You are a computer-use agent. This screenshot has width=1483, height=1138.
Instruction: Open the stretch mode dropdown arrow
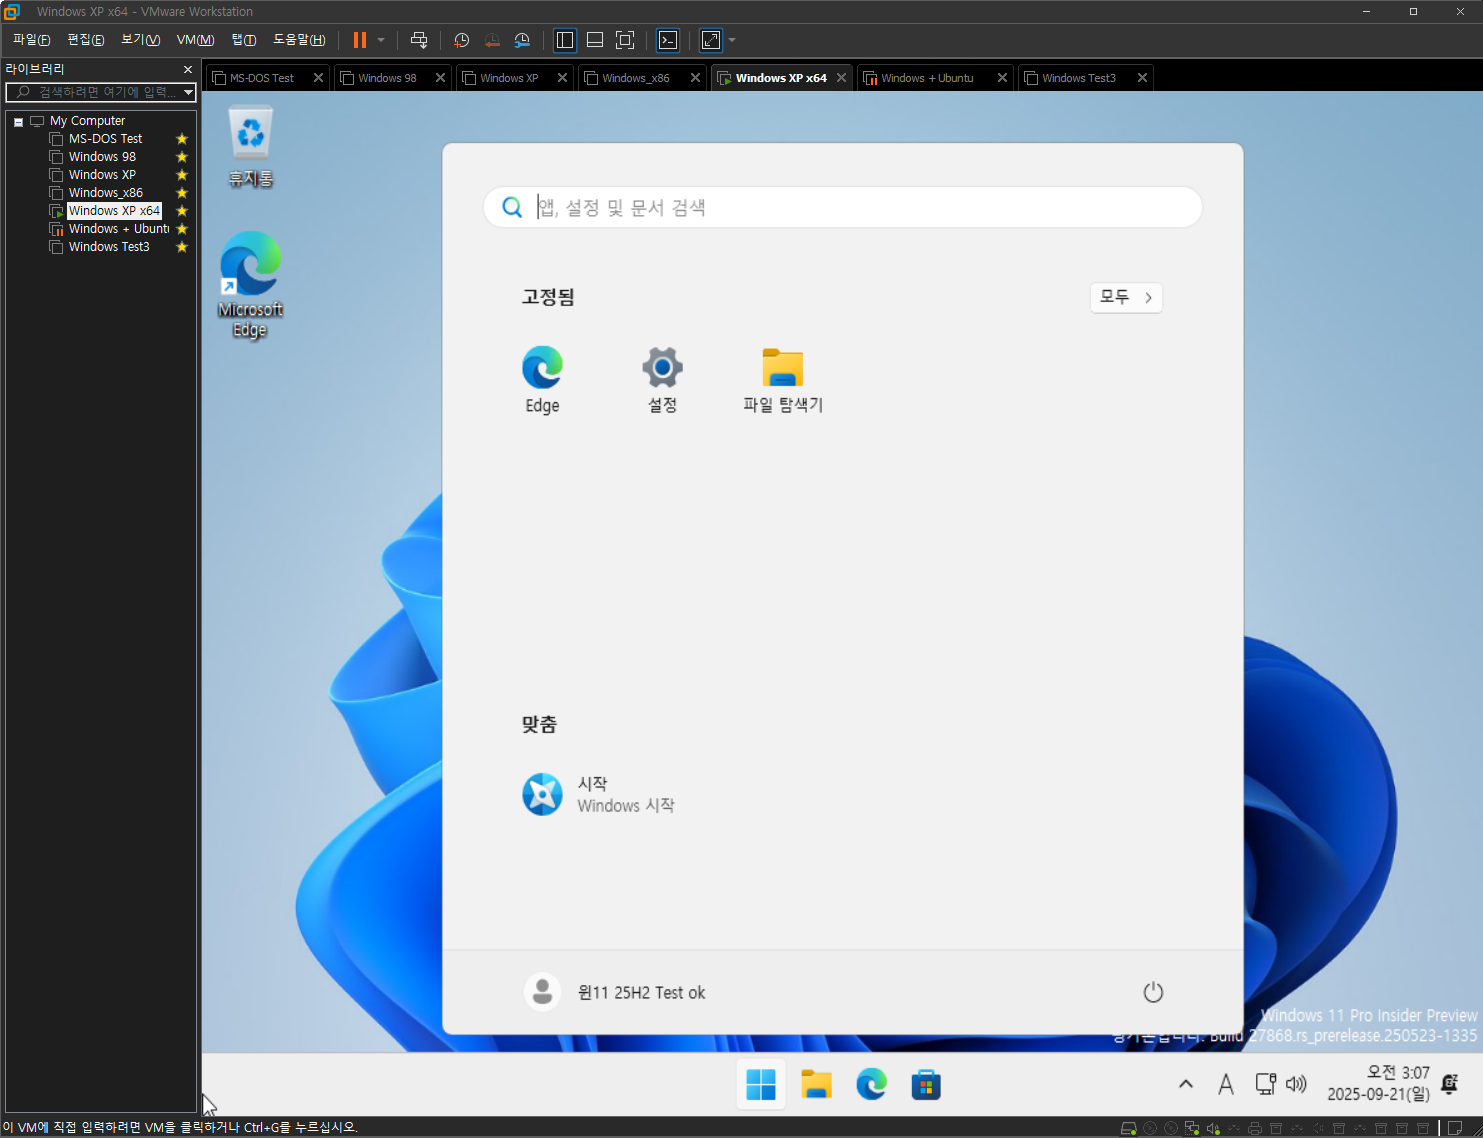coord(732,40)
